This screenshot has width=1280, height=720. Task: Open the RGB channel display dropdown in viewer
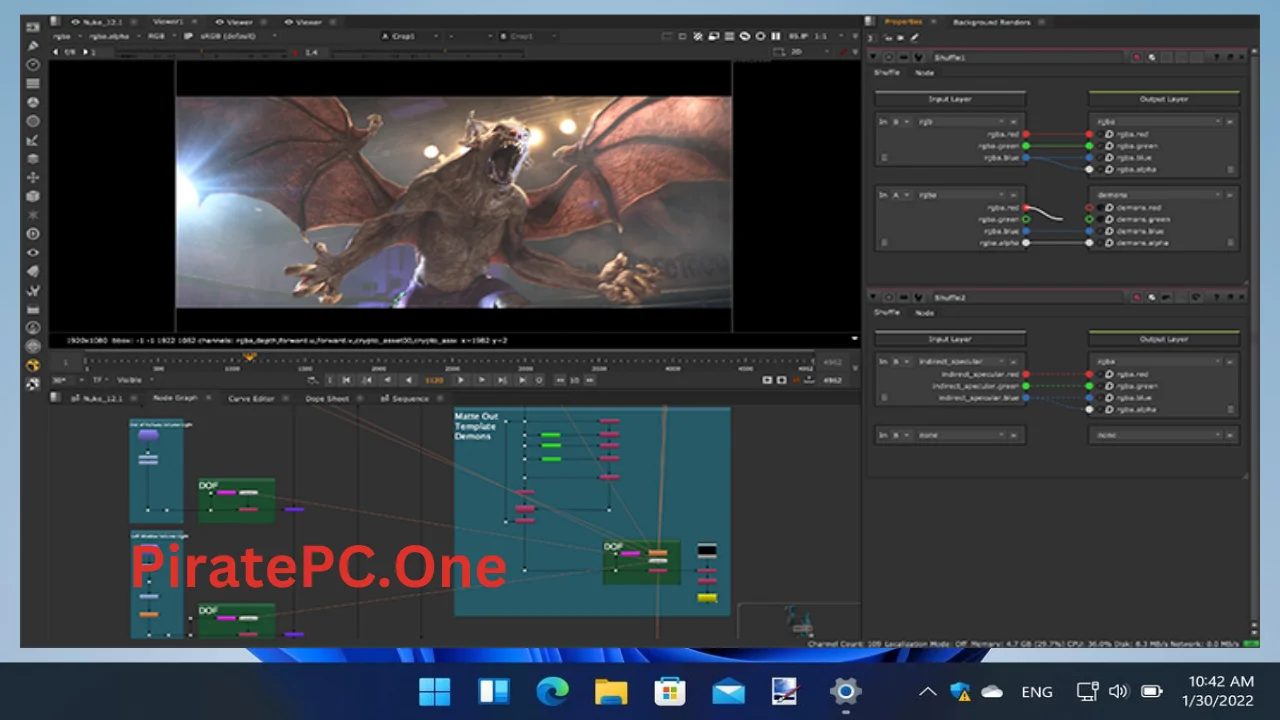tap(160, 36)
